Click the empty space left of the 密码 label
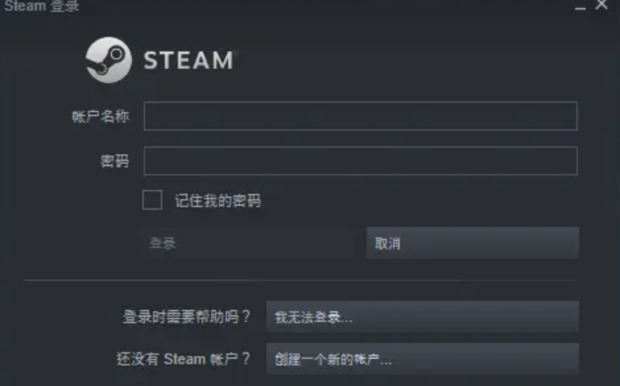620x386 pixels. pos(51,161)
